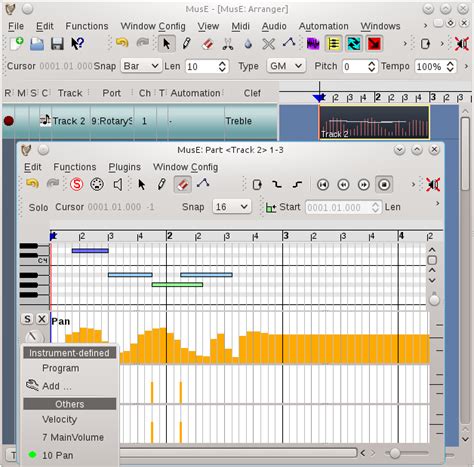Screen dimensions: 474x467
Task: Click the Pitch value input field
Action: 355,66
